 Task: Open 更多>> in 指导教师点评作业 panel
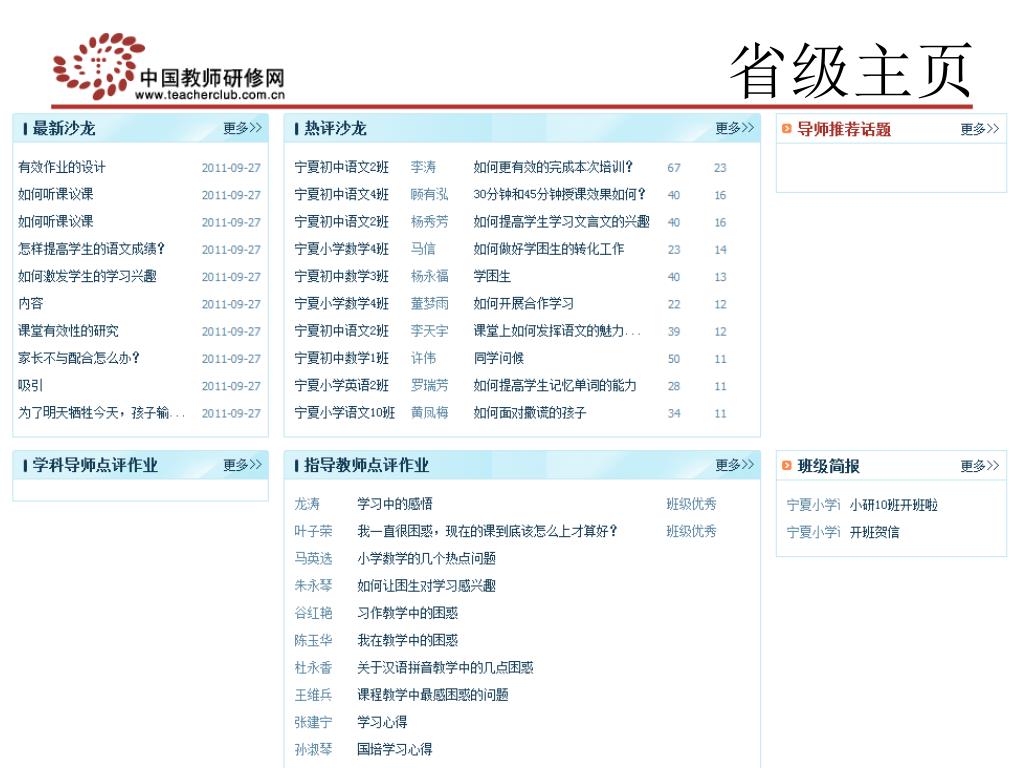(734, 465)
